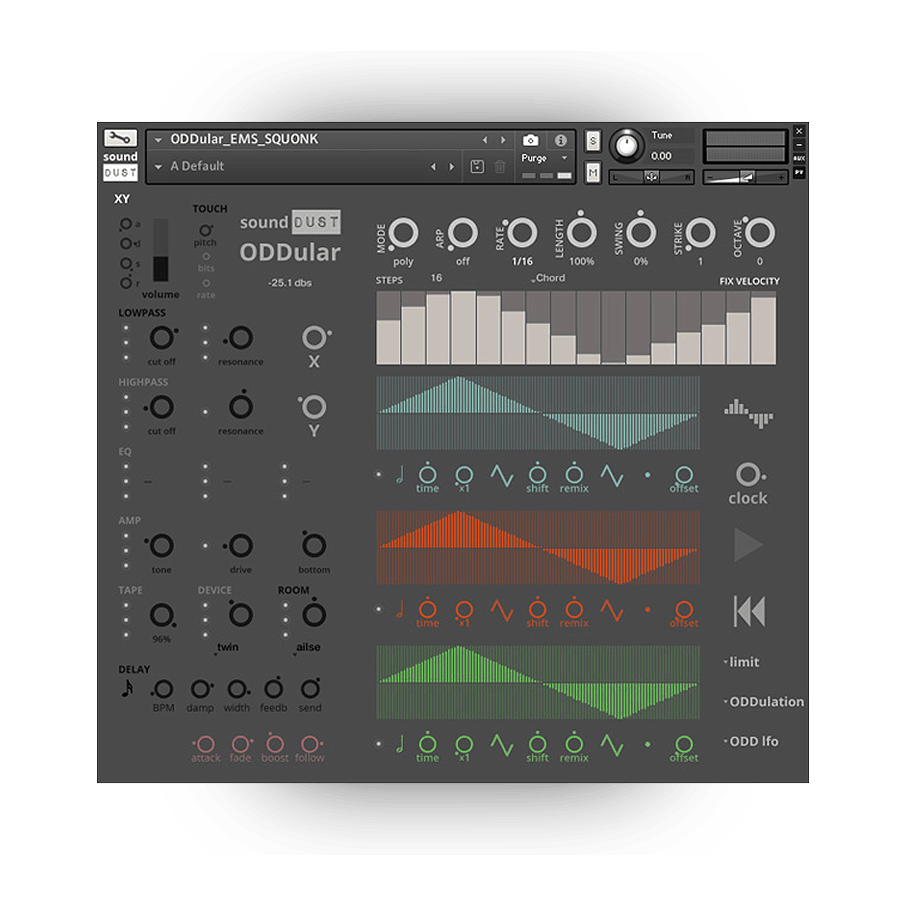Click the lowpass cut off knob
The height and width of the screenshot is (900, 900).
162,338
